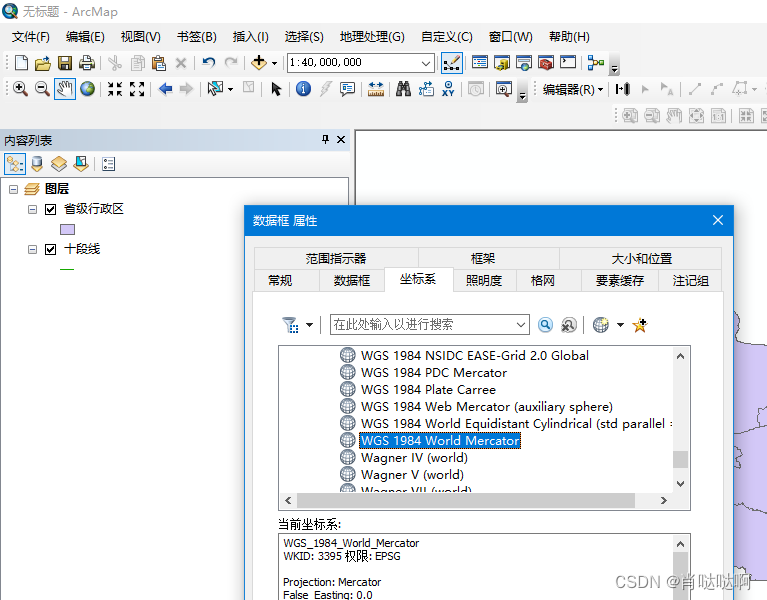The height and width of the screenshot is (600, 767).
Task: Collapse the 省级行政区 layer node
Action: (x=32, y=209)
